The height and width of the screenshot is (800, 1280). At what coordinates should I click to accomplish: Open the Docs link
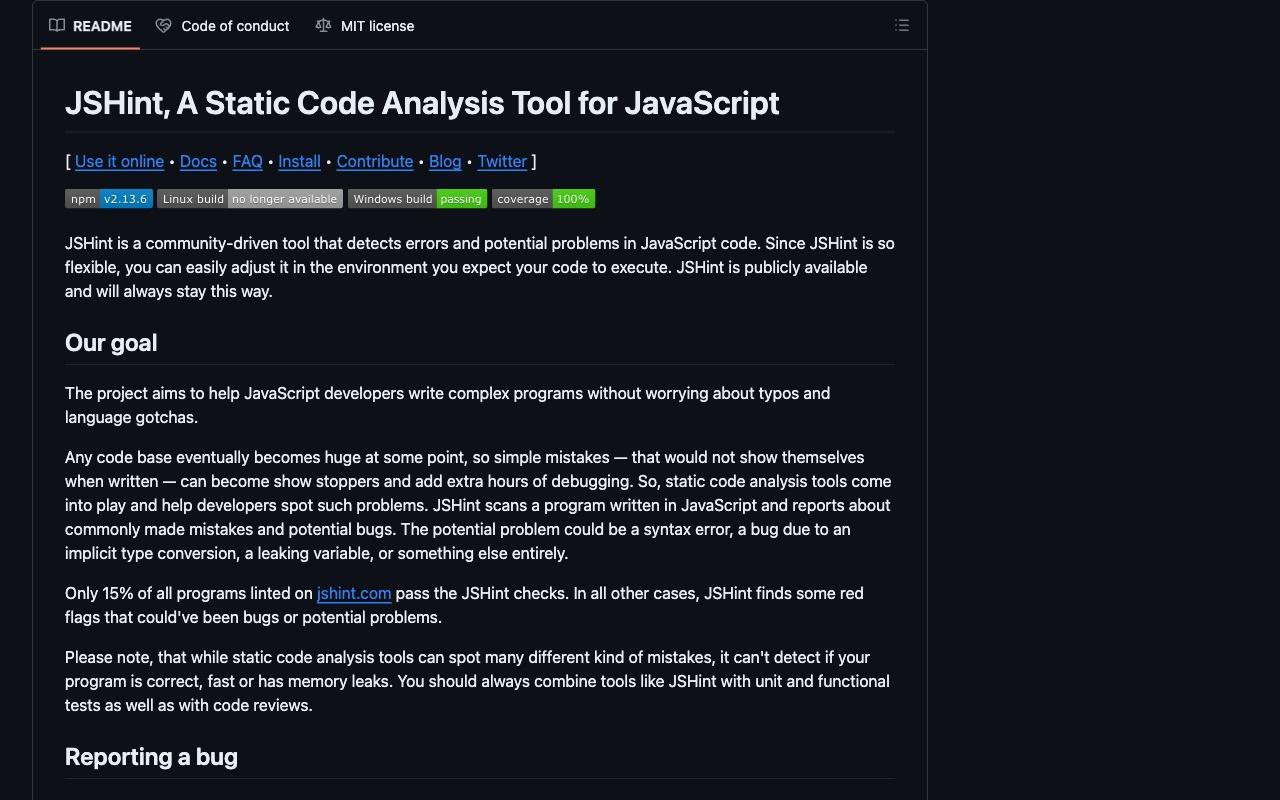click(198, 161)
